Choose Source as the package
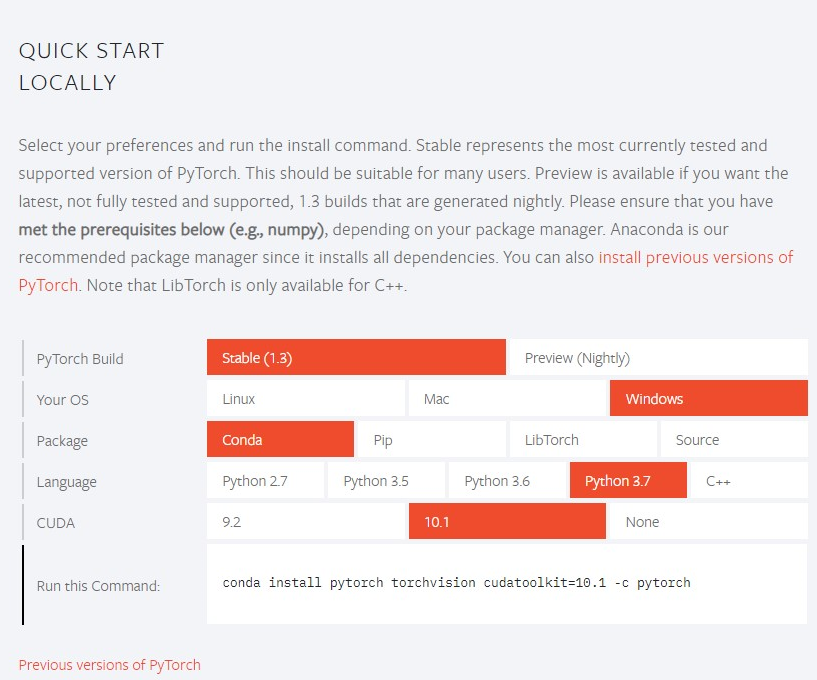 733,440
